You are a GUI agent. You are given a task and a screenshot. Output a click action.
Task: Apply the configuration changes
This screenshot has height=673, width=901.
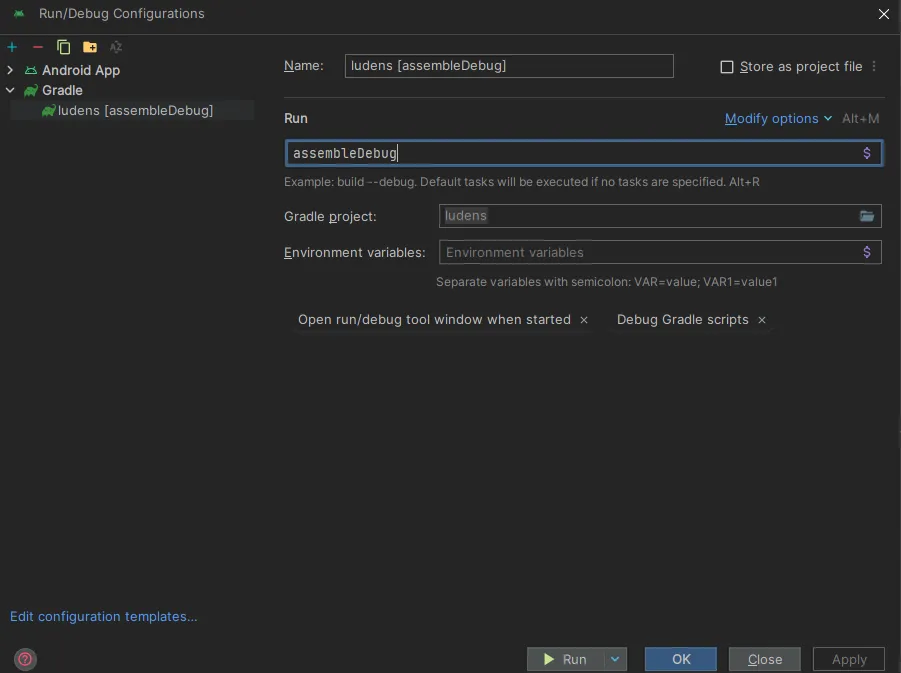tap(847, 659)
